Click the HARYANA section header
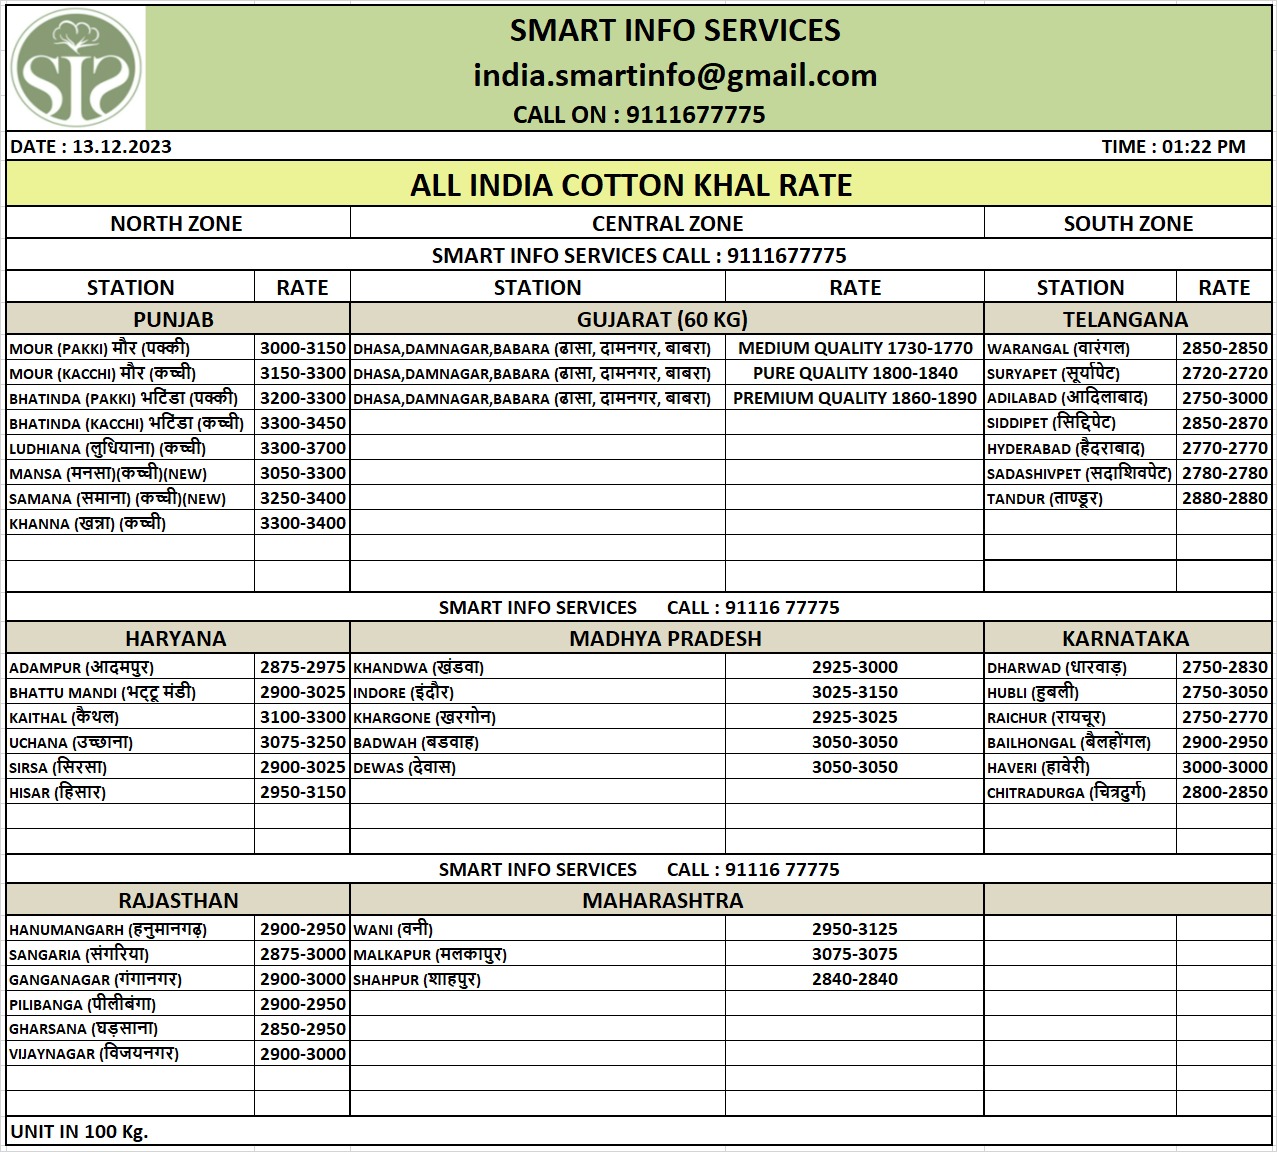Image resolution: width=1277 pixels, height=1152 pixels. click(x=176, y=639)
